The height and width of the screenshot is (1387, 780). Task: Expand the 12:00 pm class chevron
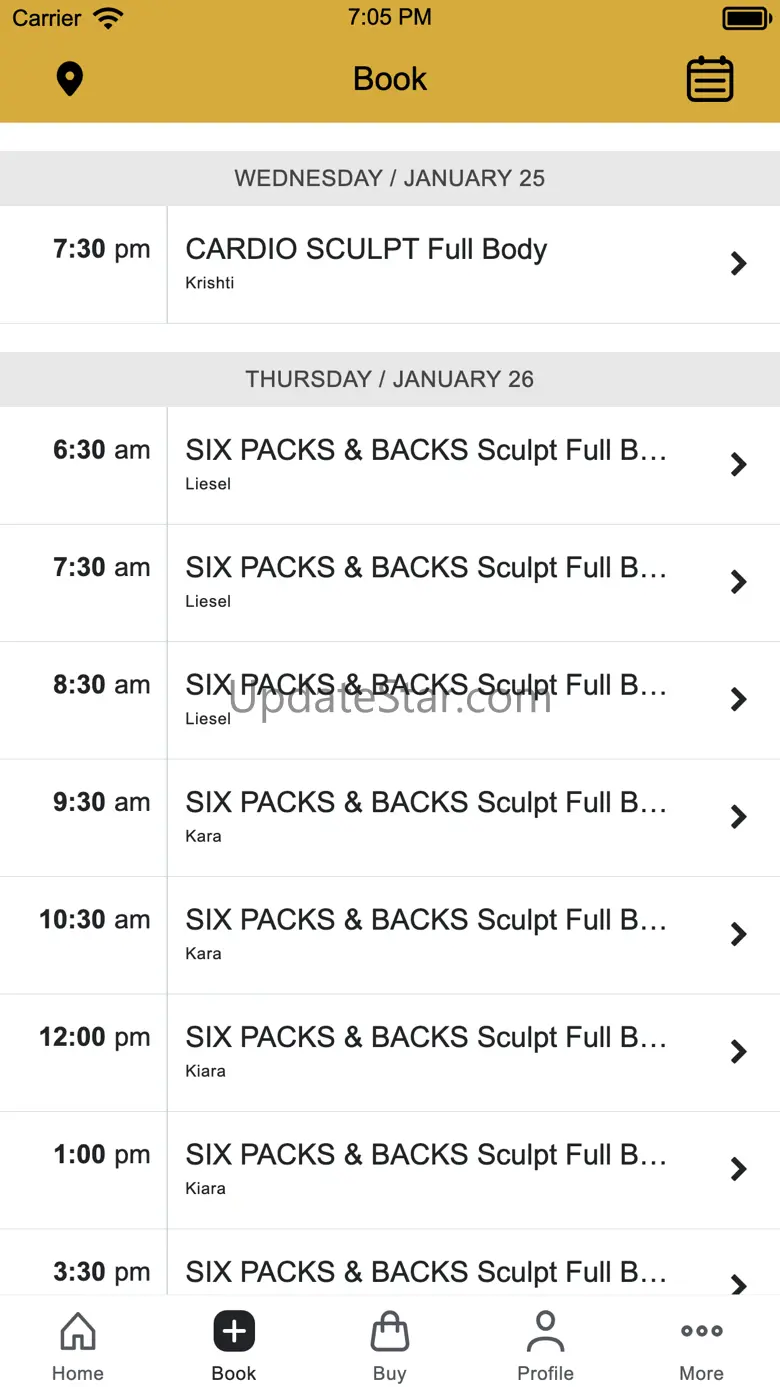(x=739, y=1052)
